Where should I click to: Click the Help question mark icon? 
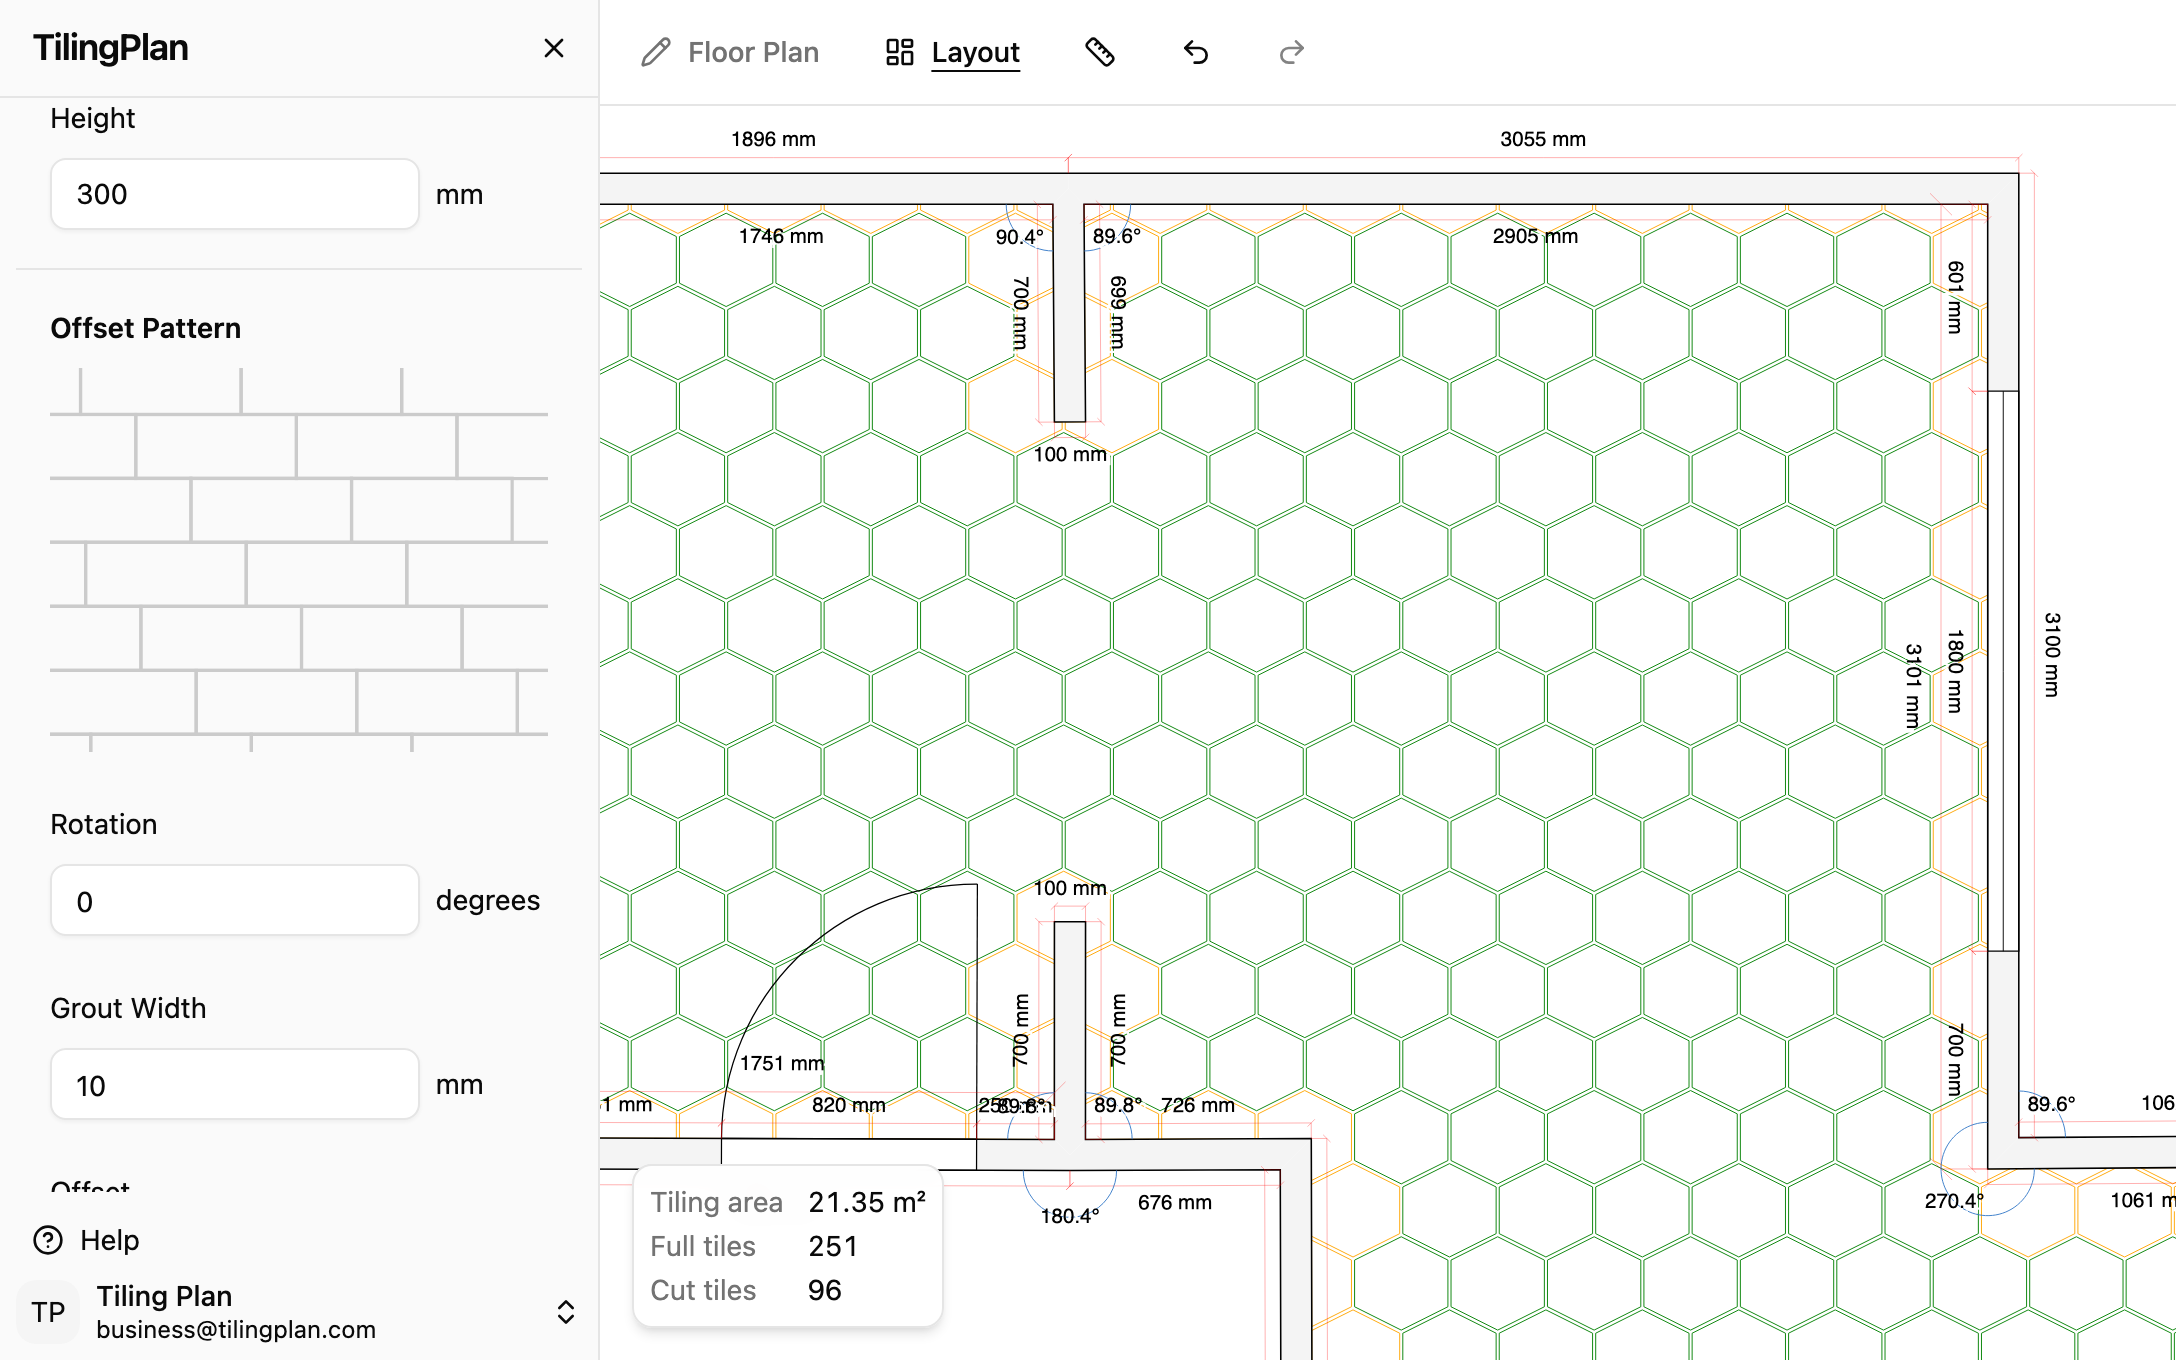coord(48,1240)
